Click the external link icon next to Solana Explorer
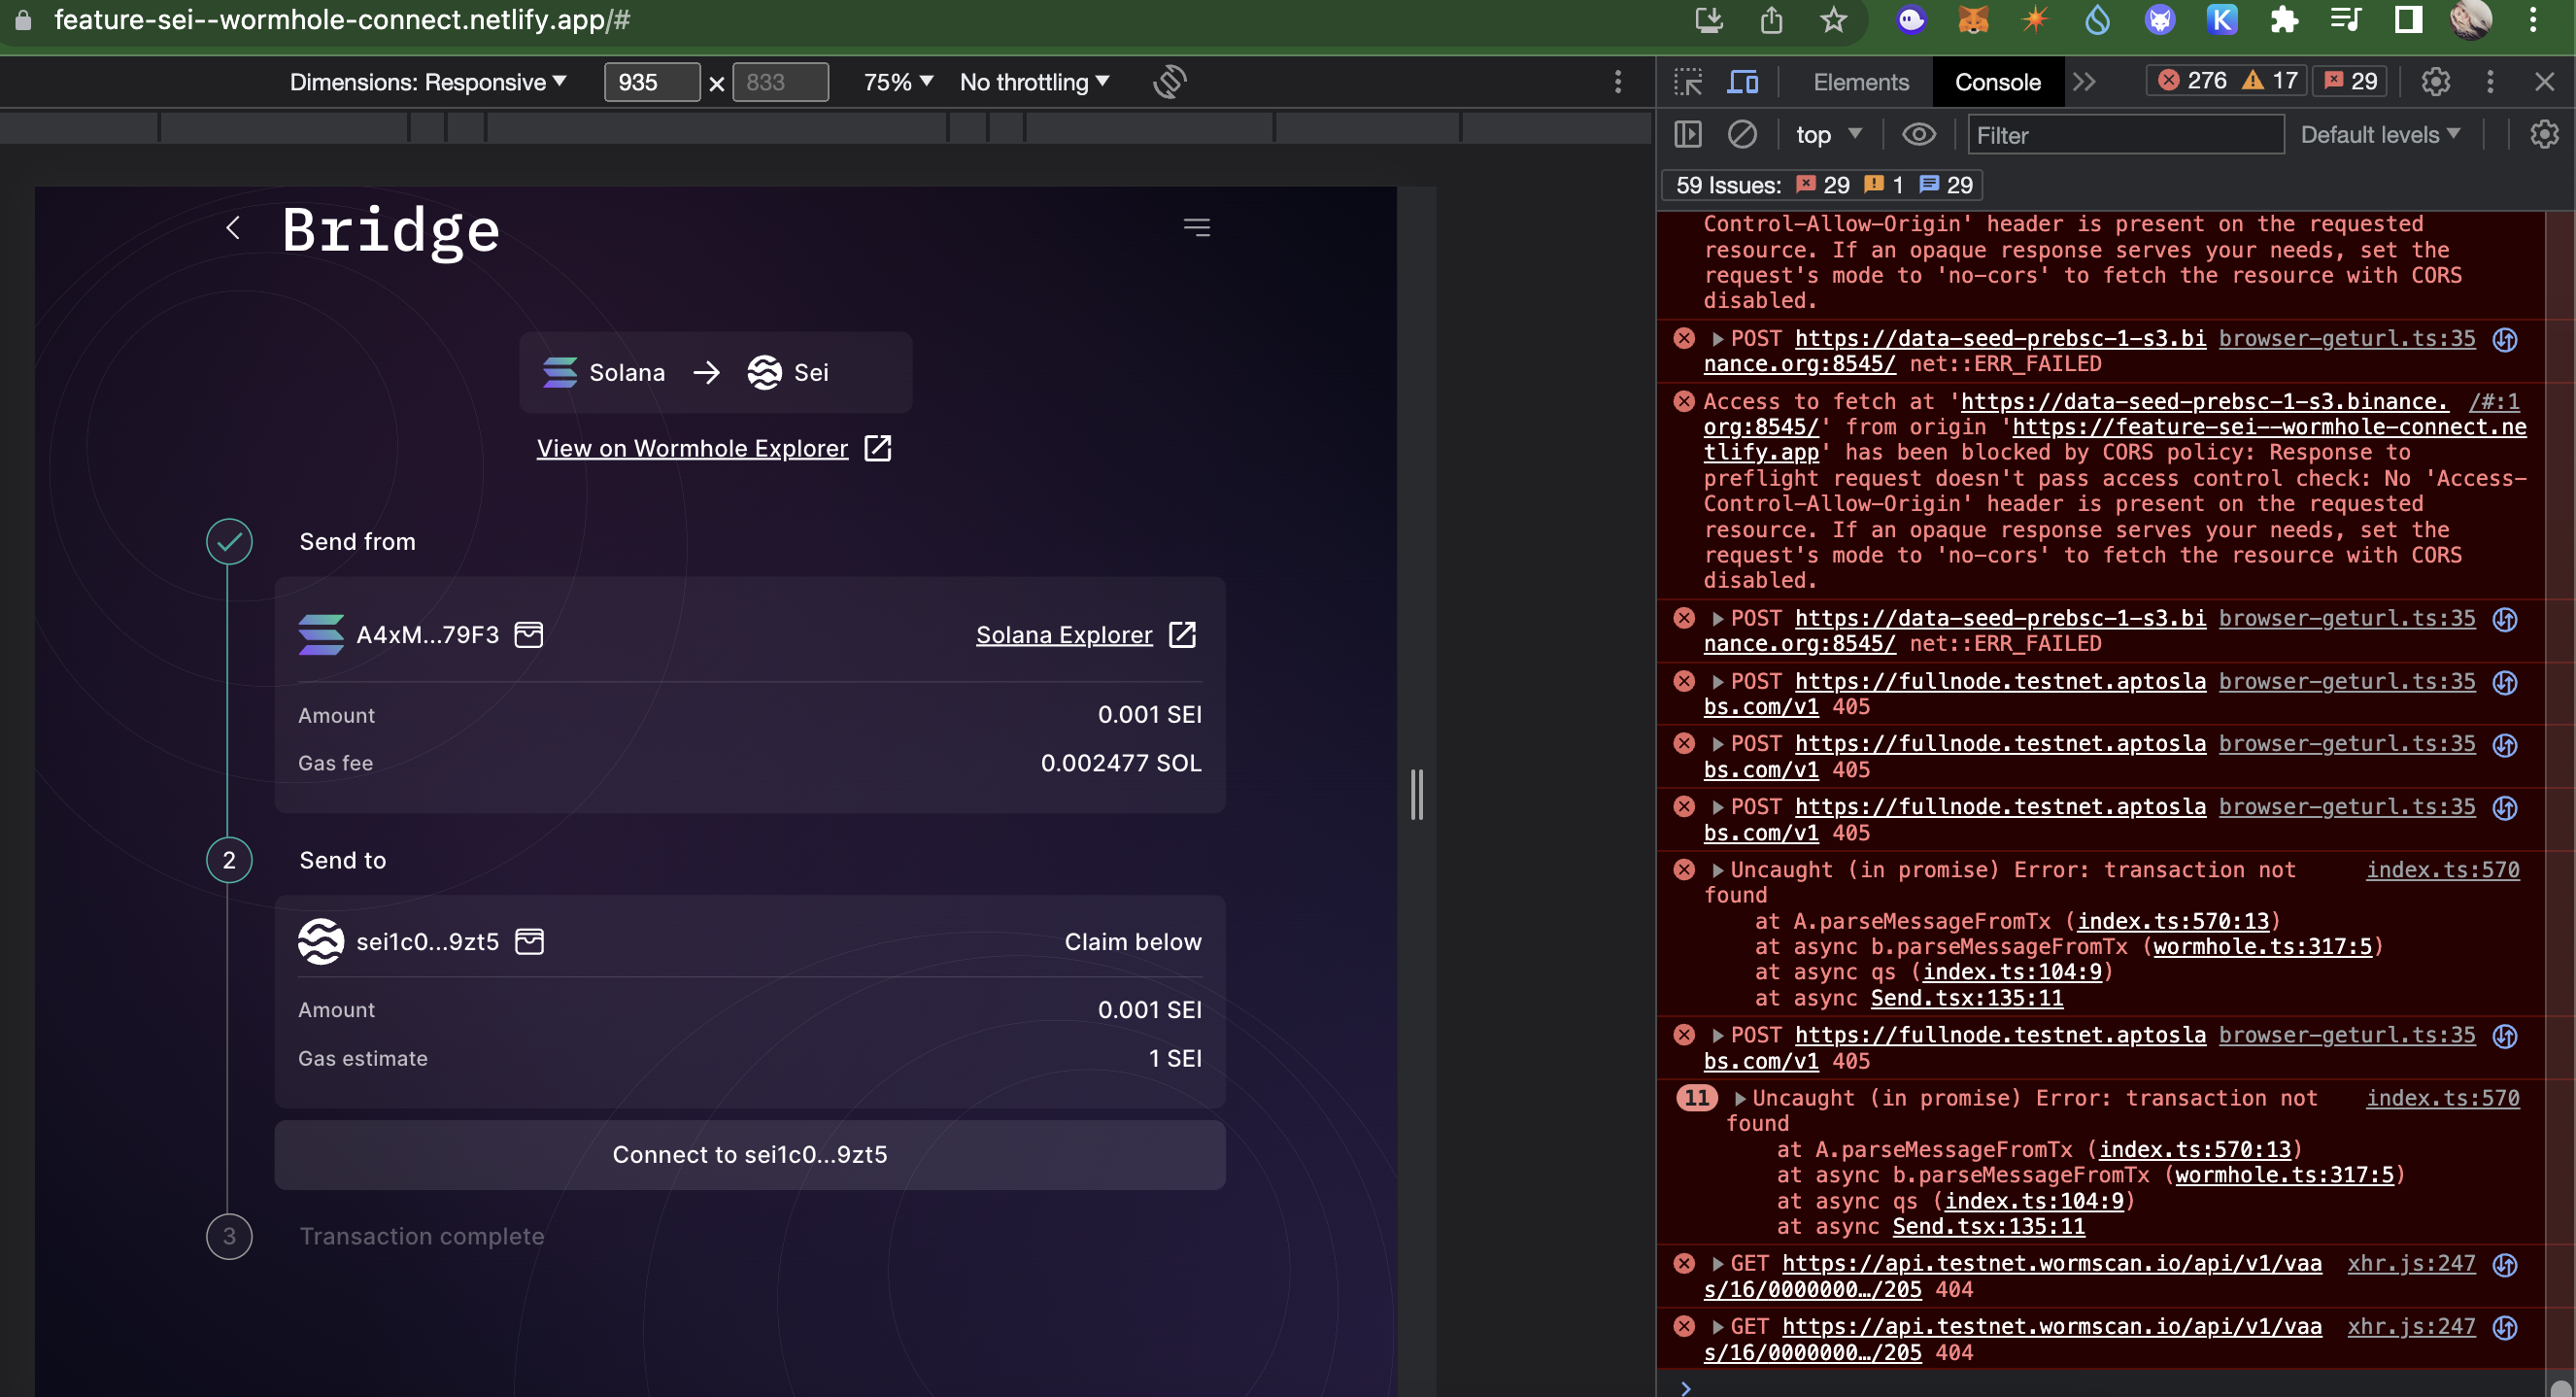Viewport: 2576px width, 1397px height. click(1182, 634)
